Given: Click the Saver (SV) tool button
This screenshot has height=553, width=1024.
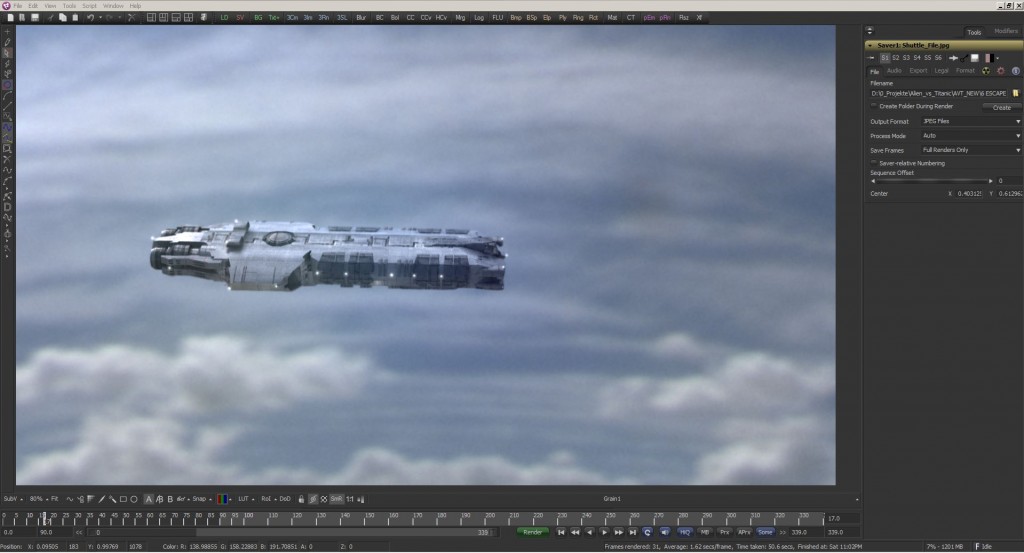Looking at the screenshot, I should coord(240,18).
